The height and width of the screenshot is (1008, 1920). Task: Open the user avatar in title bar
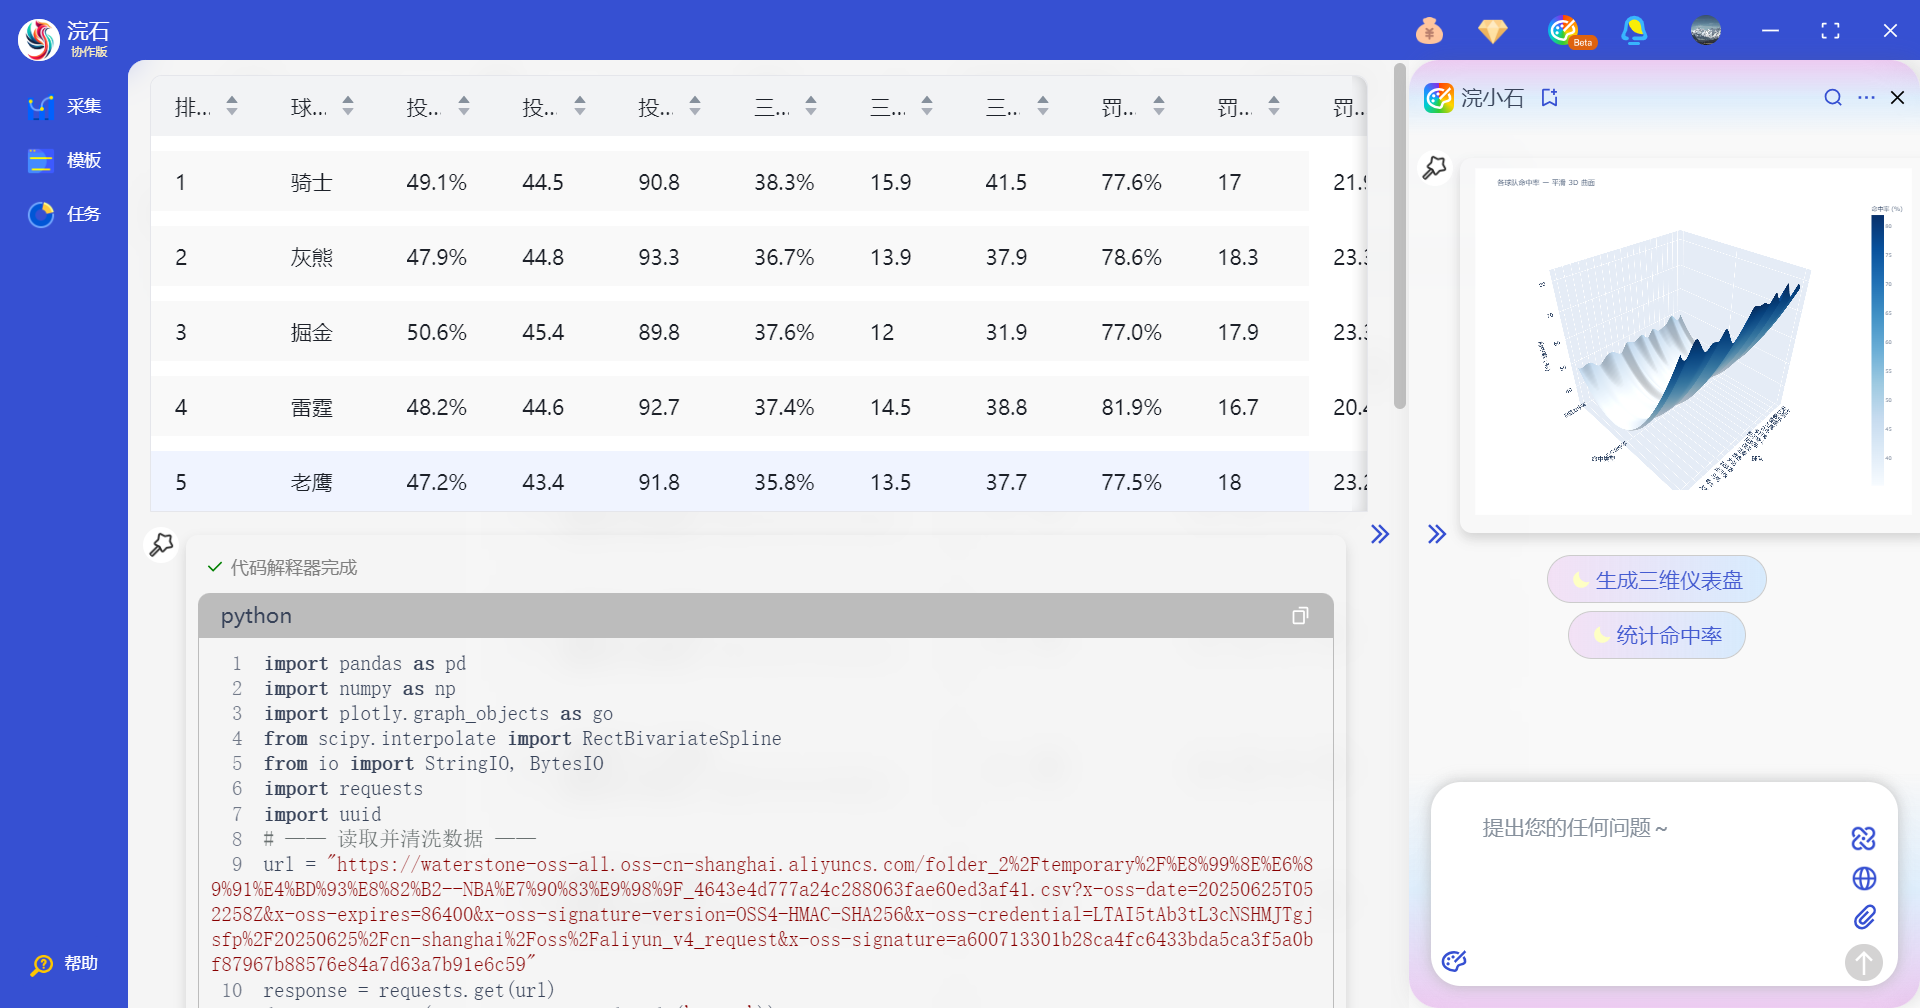[x=1705, y=31]
